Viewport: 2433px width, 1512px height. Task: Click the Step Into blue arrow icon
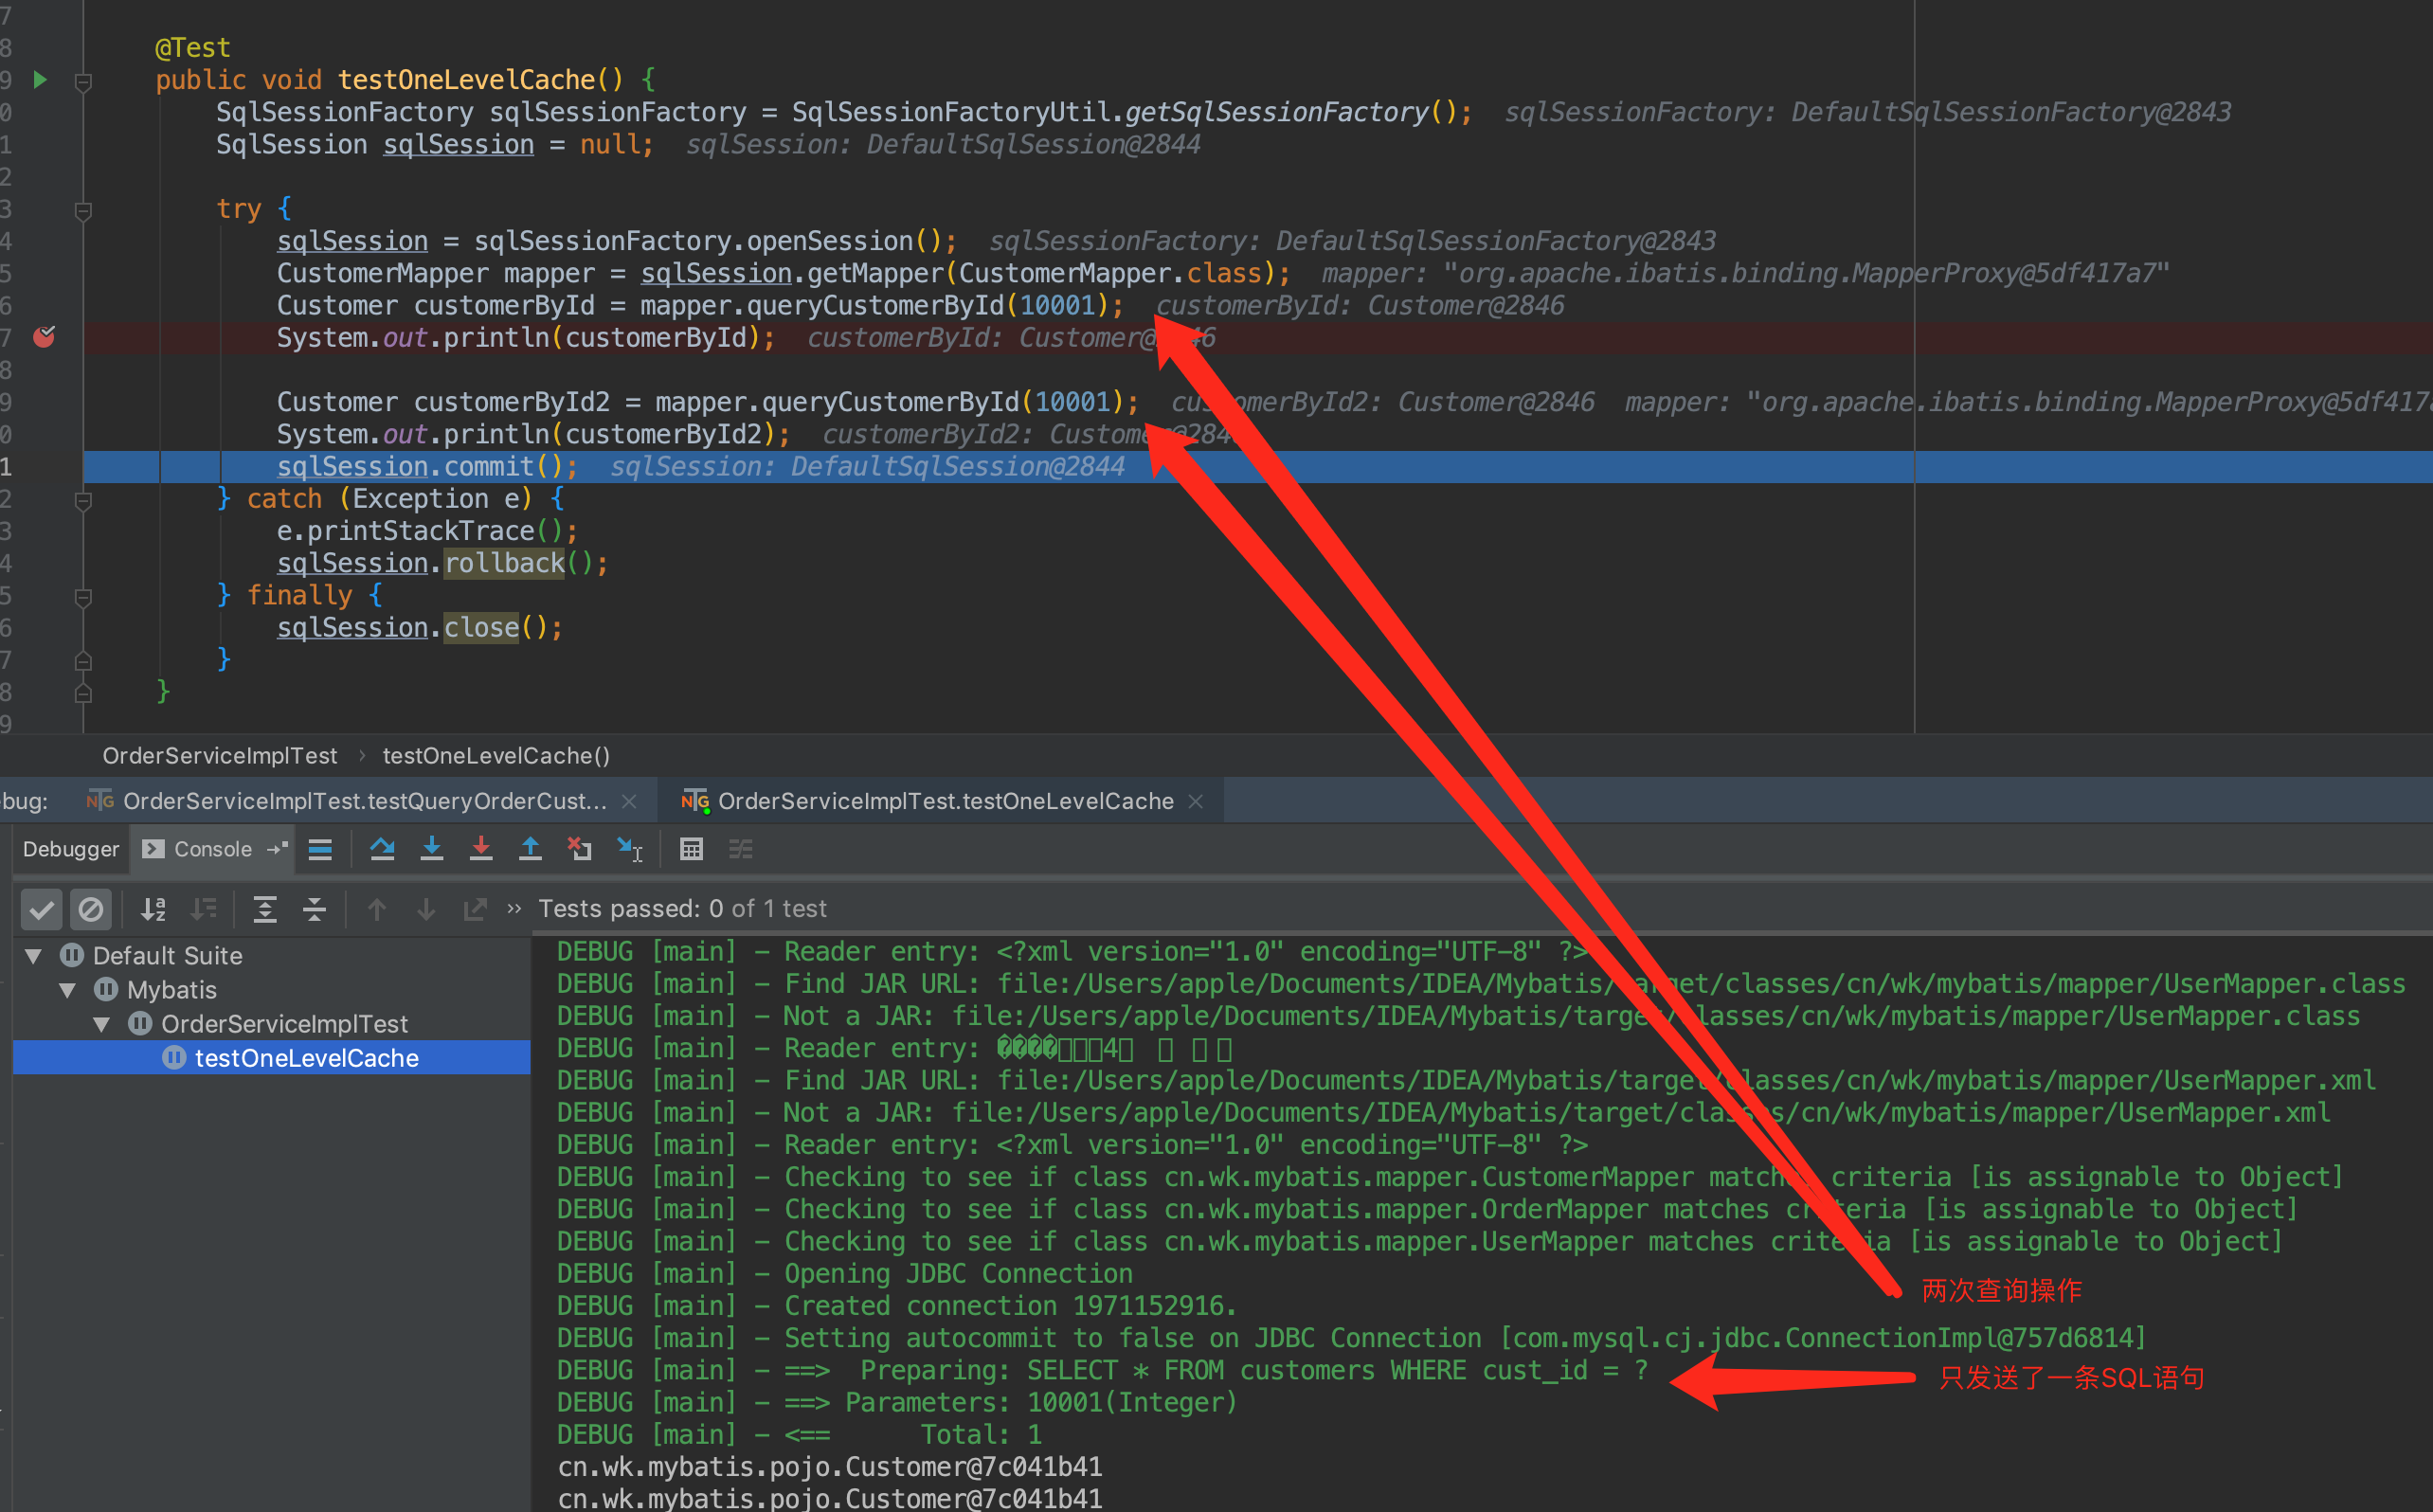[x=431, y=849]
